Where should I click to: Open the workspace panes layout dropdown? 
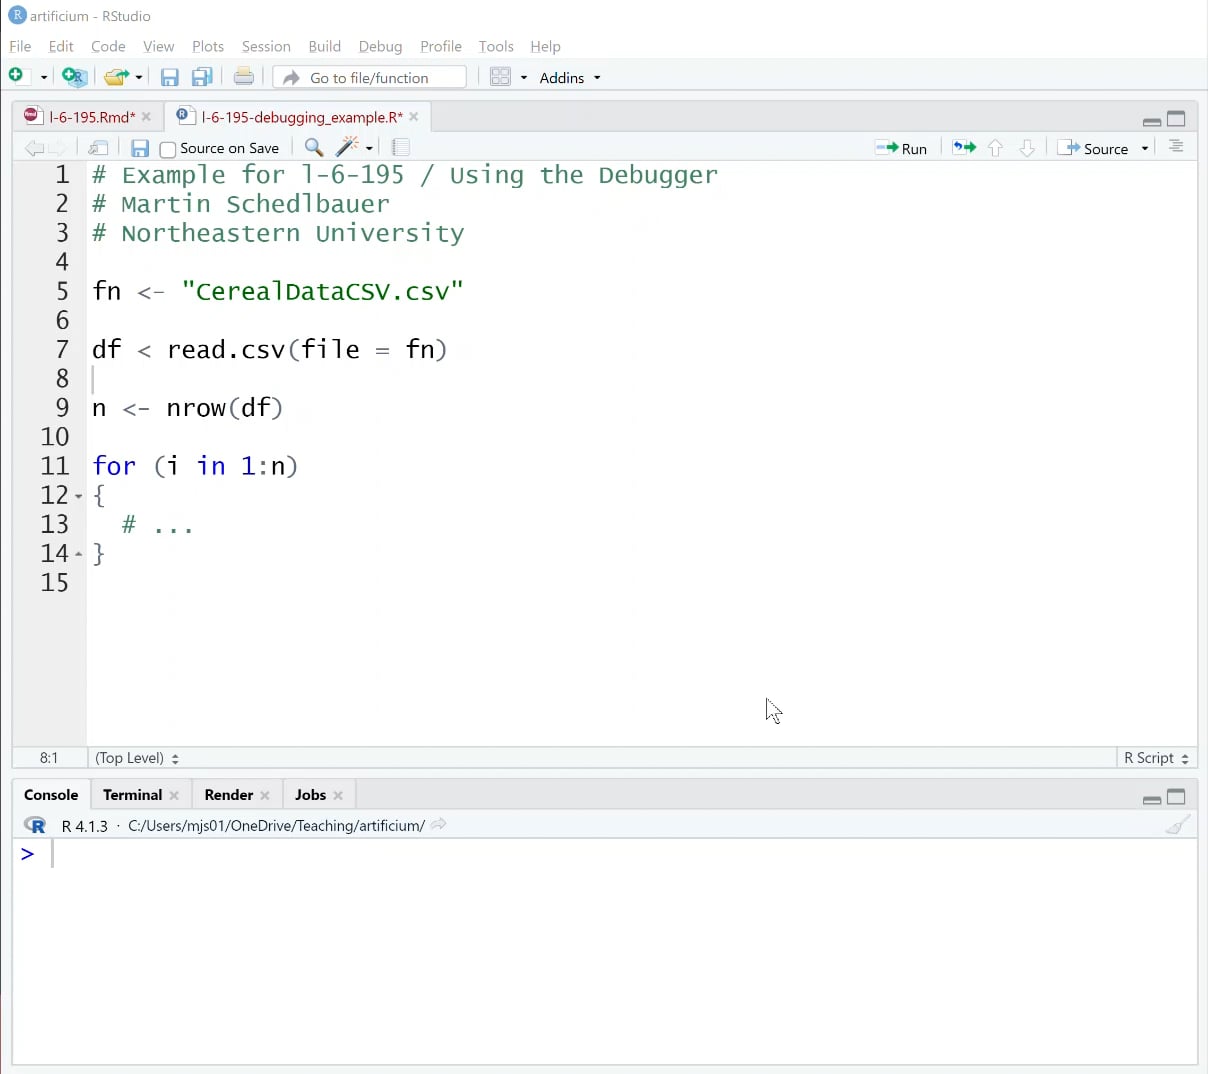pos(509,77)
